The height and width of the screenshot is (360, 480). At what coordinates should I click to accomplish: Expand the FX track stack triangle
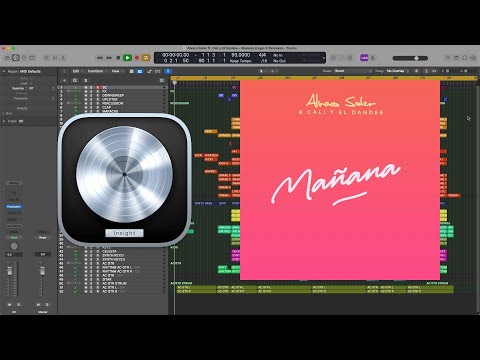tap(68, 91)
